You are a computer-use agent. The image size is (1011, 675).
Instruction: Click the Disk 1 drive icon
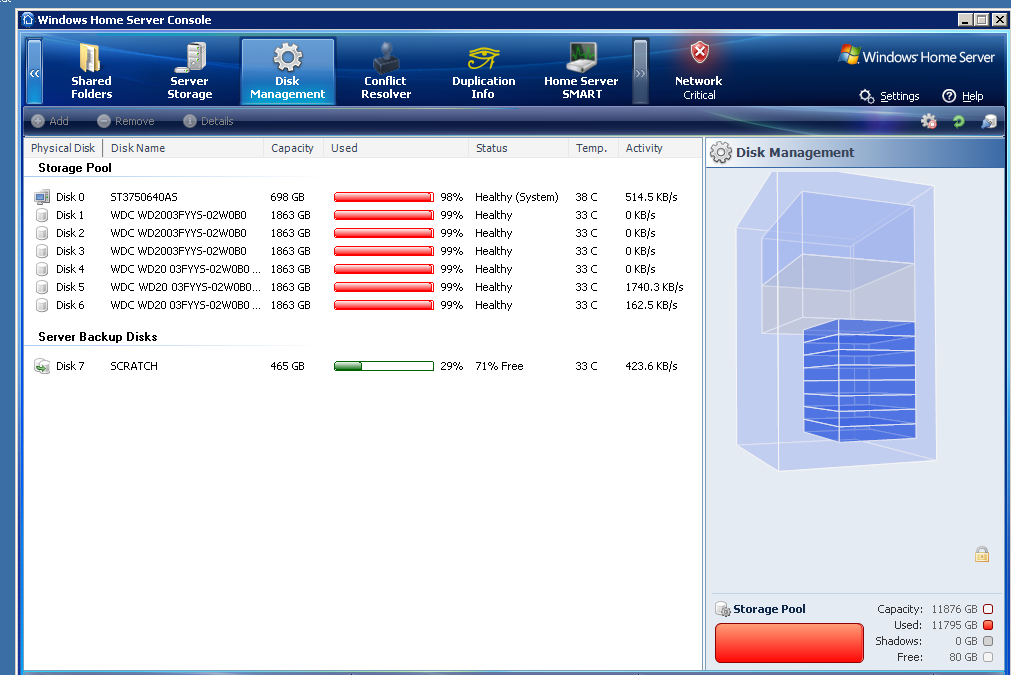[x=42, y=215]
